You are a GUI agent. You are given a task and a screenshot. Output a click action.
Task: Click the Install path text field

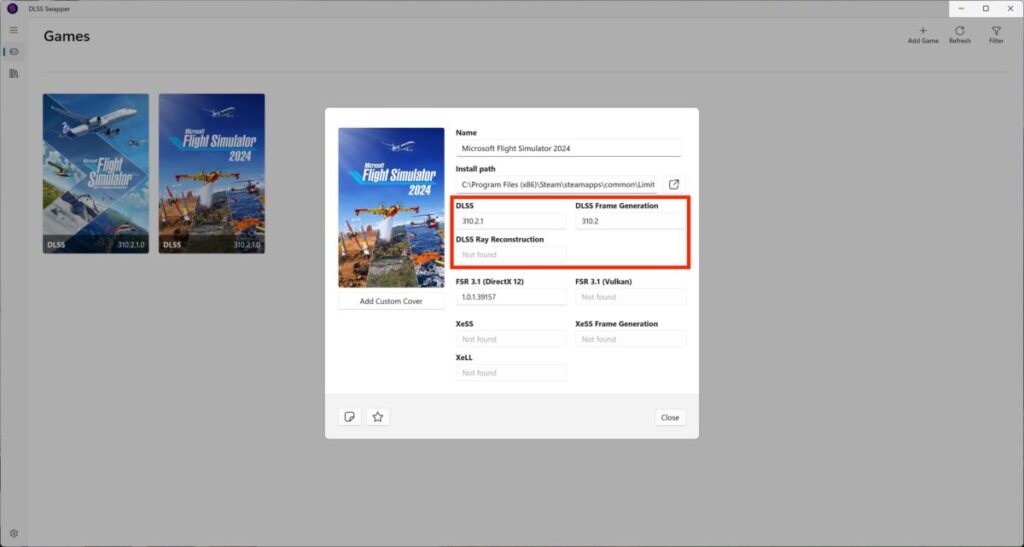tap(558, 185)
